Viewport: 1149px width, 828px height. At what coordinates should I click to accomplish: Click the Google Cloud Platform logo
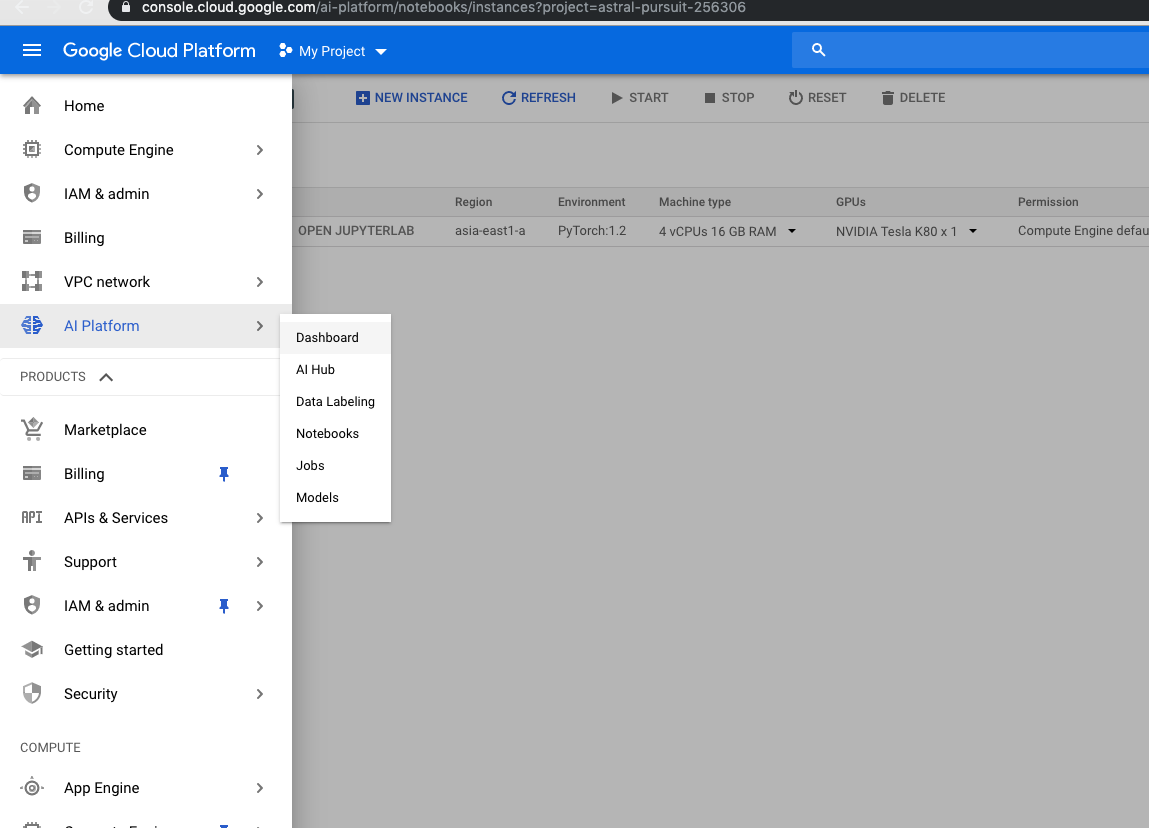click(x=159, y=51)
